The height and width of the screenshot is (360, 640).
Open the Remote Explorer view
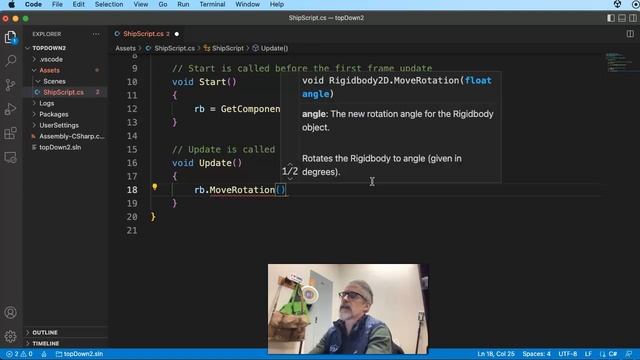(11, 157)
